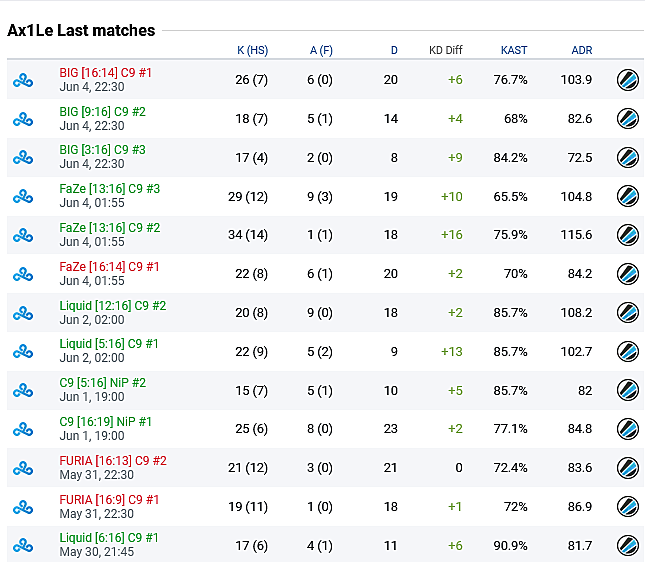Click the striped event icon in the C9 [16:19] NiP #1 row
645x562 pixels.
[x=627, y=429]
